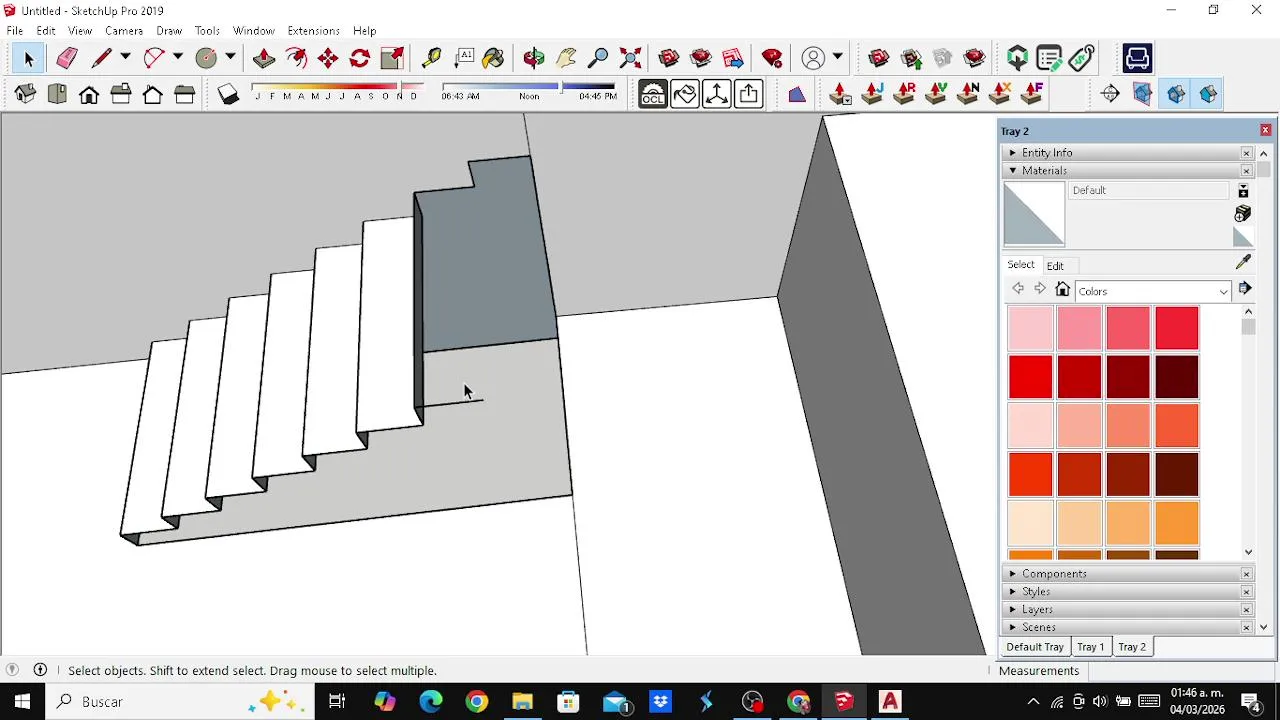1280x720 pixels.
Task: Toggle section cuts display icon
Action: pyautogui.click(x=1176, y=94)
